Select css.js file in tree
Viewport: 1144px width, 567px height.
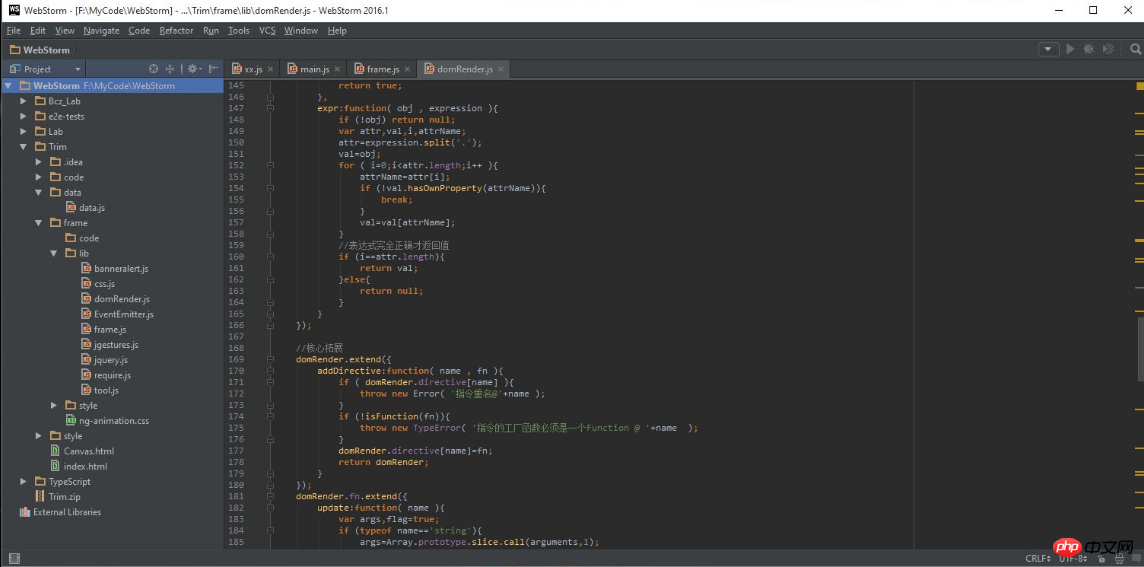(98, 284)
